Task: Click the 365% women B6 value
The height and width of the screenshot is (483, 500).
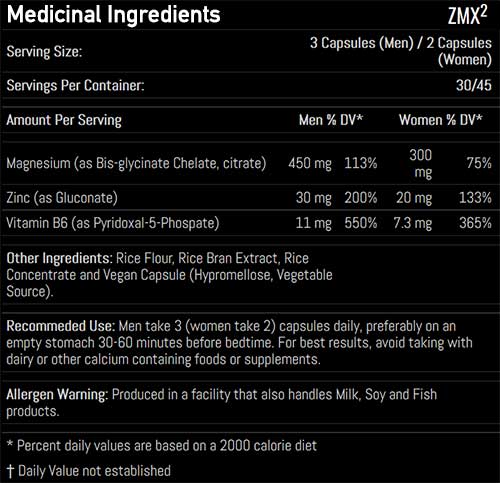Action: click(x=475, y=223)
